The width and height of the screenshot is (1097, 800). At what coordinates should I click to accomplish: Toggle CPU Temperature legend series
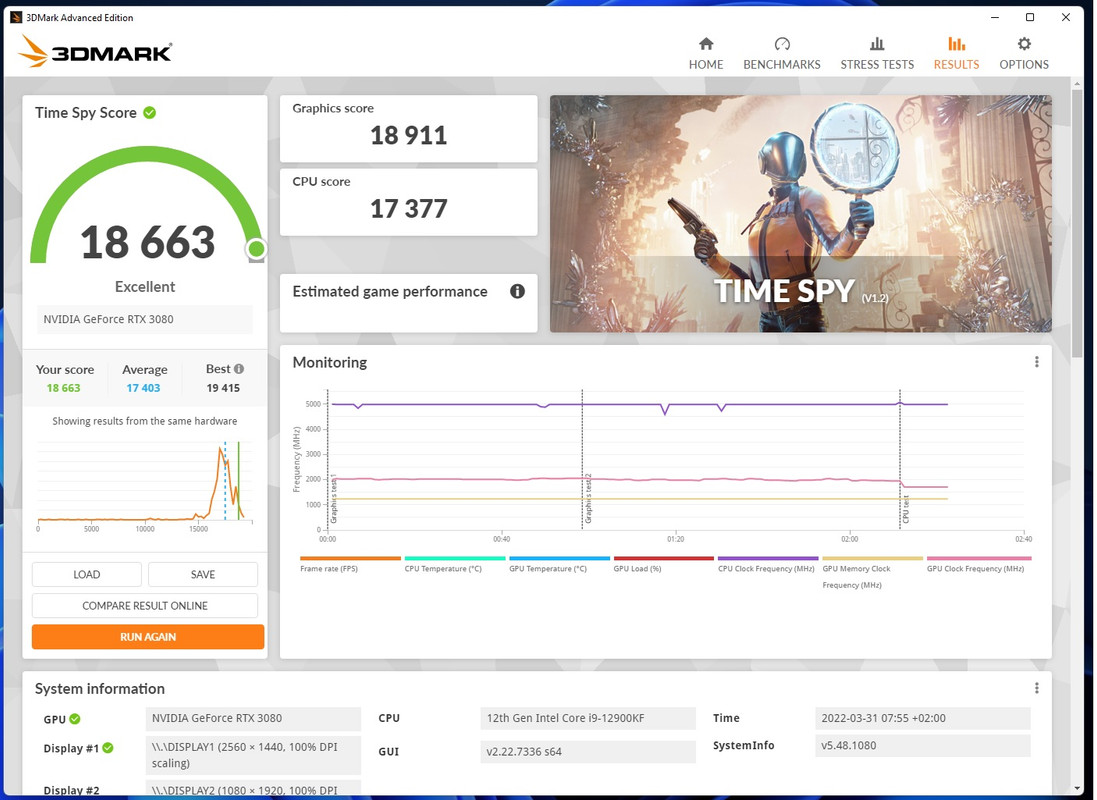tap(455, 565)
